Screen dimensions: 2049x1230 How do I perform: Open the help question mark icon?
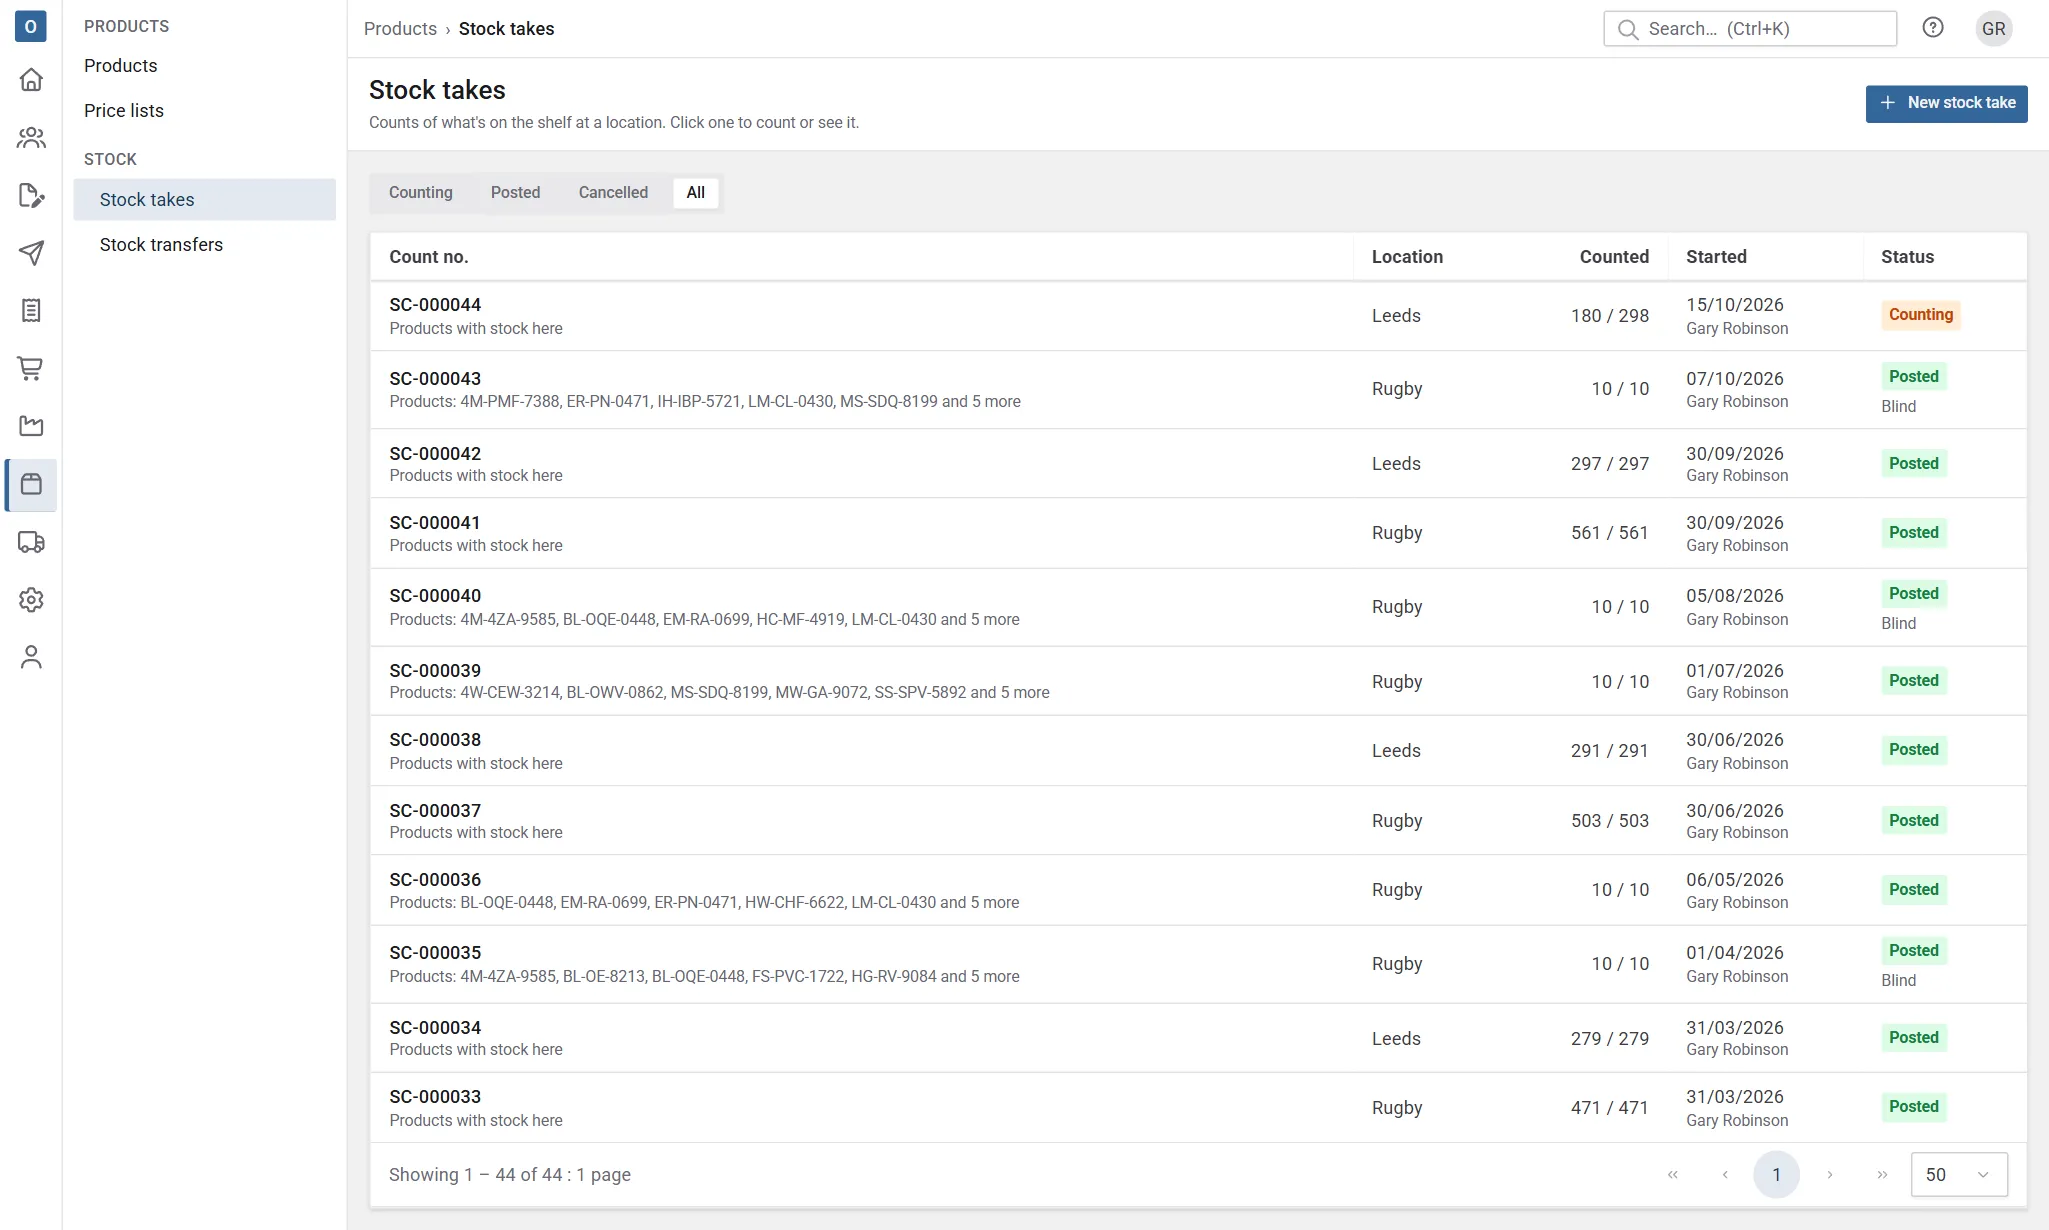(1933, 28)
